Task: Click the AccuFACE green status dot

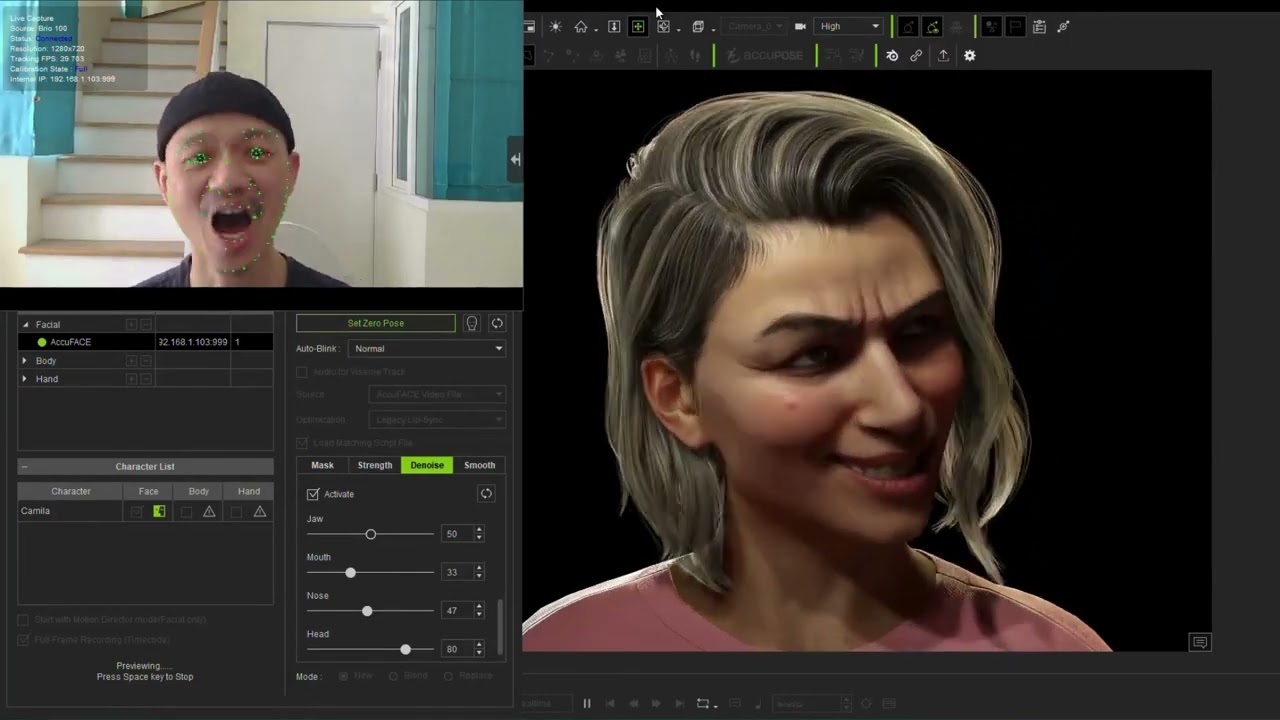Action: (x=42, y=342)
